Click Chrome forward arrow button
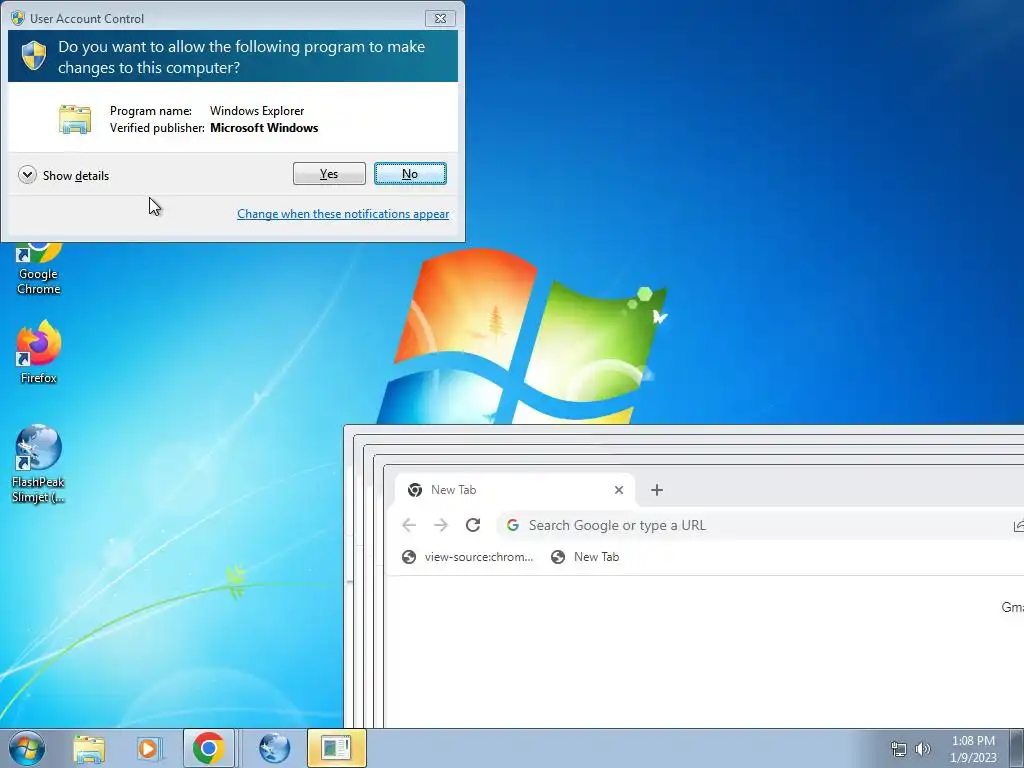 [x=441, y=525]
